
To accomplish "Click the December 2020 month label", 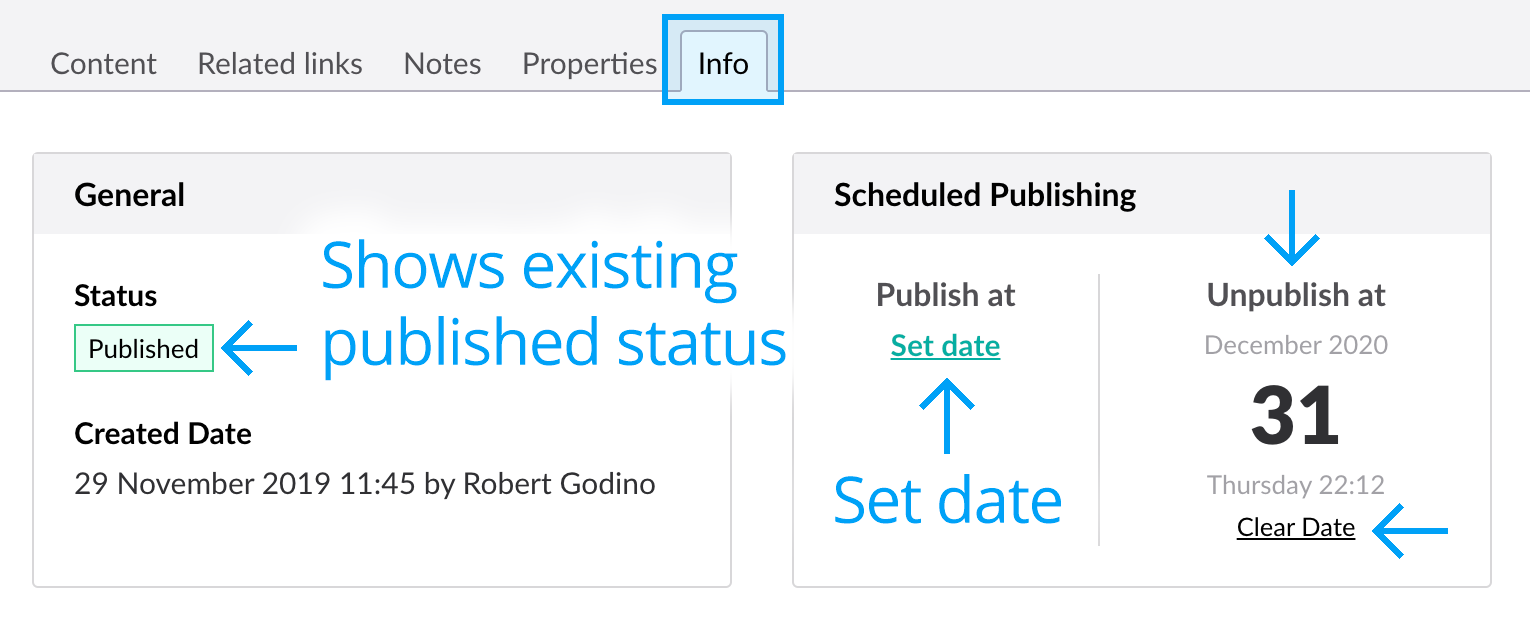I will pos(1295,346).
